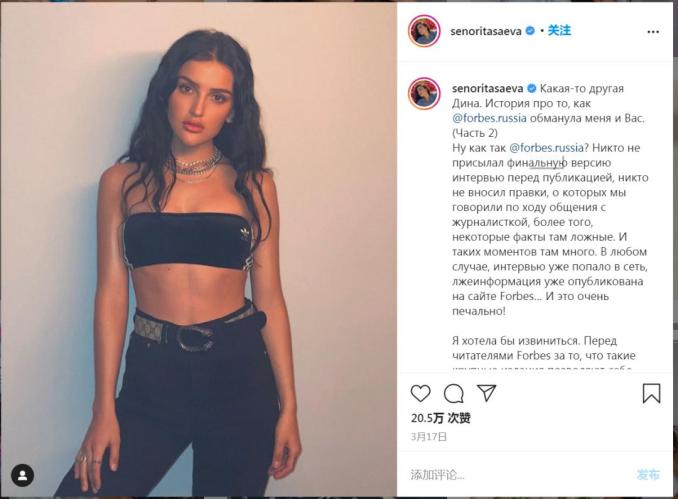The width and height of the screenshot is (678, 499).
Task: Open the second @forbes.russia mention
Action: pyautogui.click(x=547, y=148)
